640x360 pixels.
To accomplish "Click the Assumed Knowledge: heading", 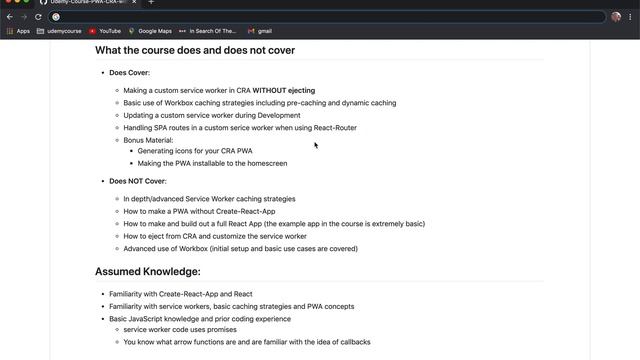I will click(148, 271).
